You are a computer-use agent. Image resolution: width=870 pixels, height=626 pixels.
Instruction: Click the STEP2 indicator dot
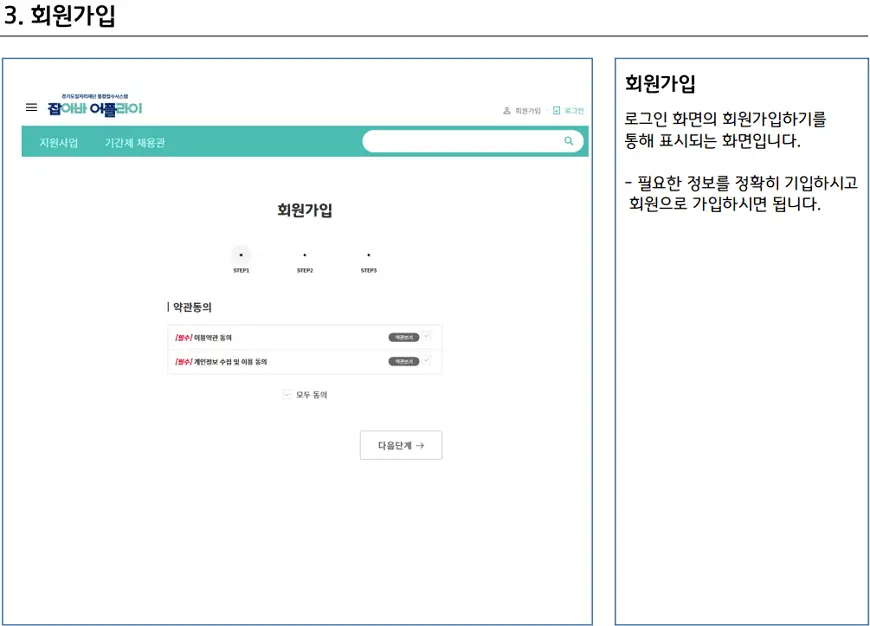(x=305, y=256)
